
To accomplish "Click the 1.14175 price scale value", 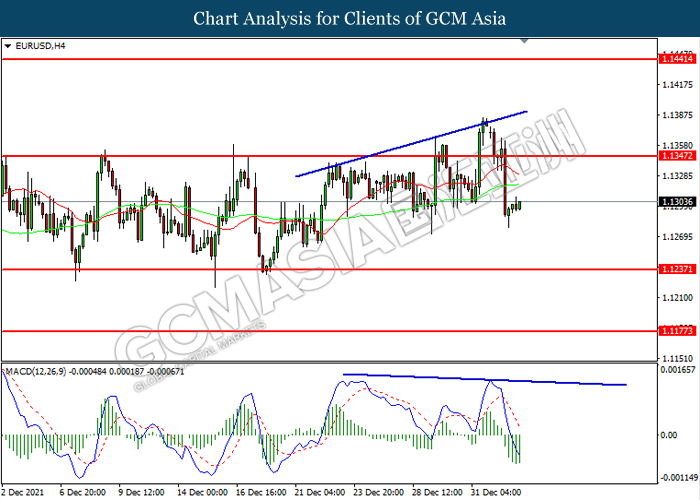I will coord(678,85).
